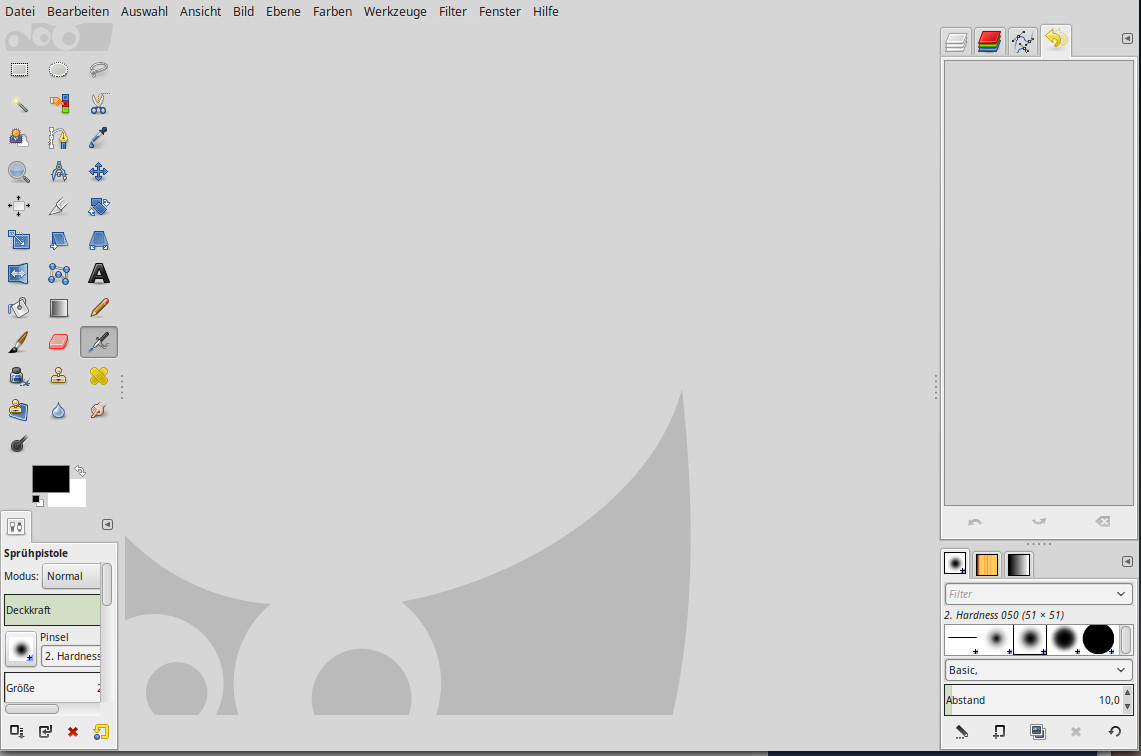Select the Ellipse Select tool

tap(58, 70)
